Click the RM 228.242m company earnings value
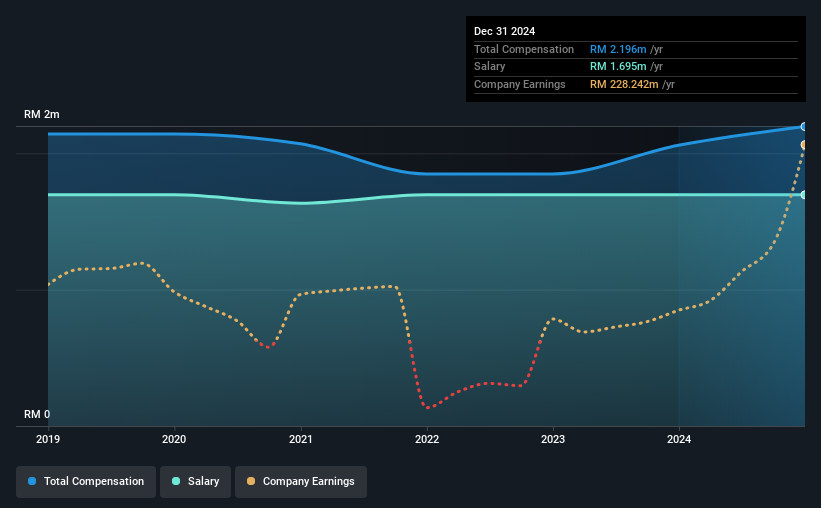The image size is (821, 508). [624, 84]
